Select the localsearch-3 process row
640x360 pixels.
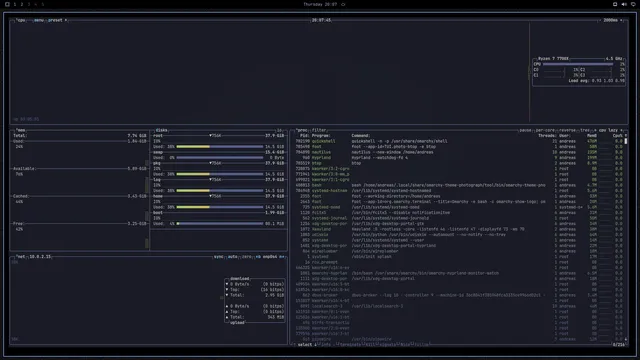pyautogui.click(x=459, y=306)
